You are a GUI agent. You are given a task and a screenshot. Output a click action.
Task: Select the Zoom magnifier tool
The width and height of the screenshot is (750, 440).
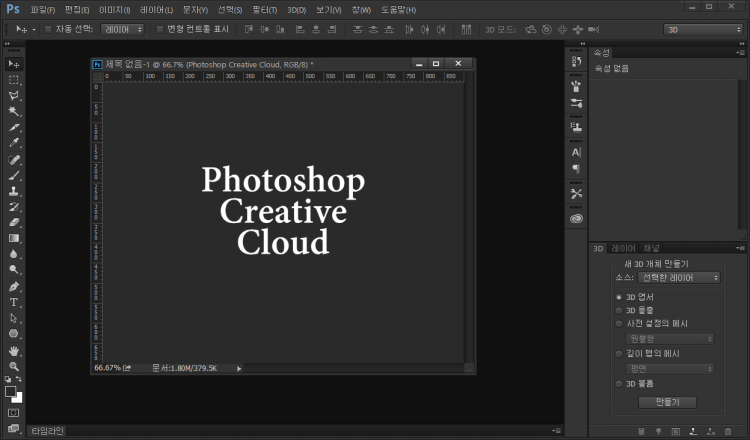[x=14, y=366]
